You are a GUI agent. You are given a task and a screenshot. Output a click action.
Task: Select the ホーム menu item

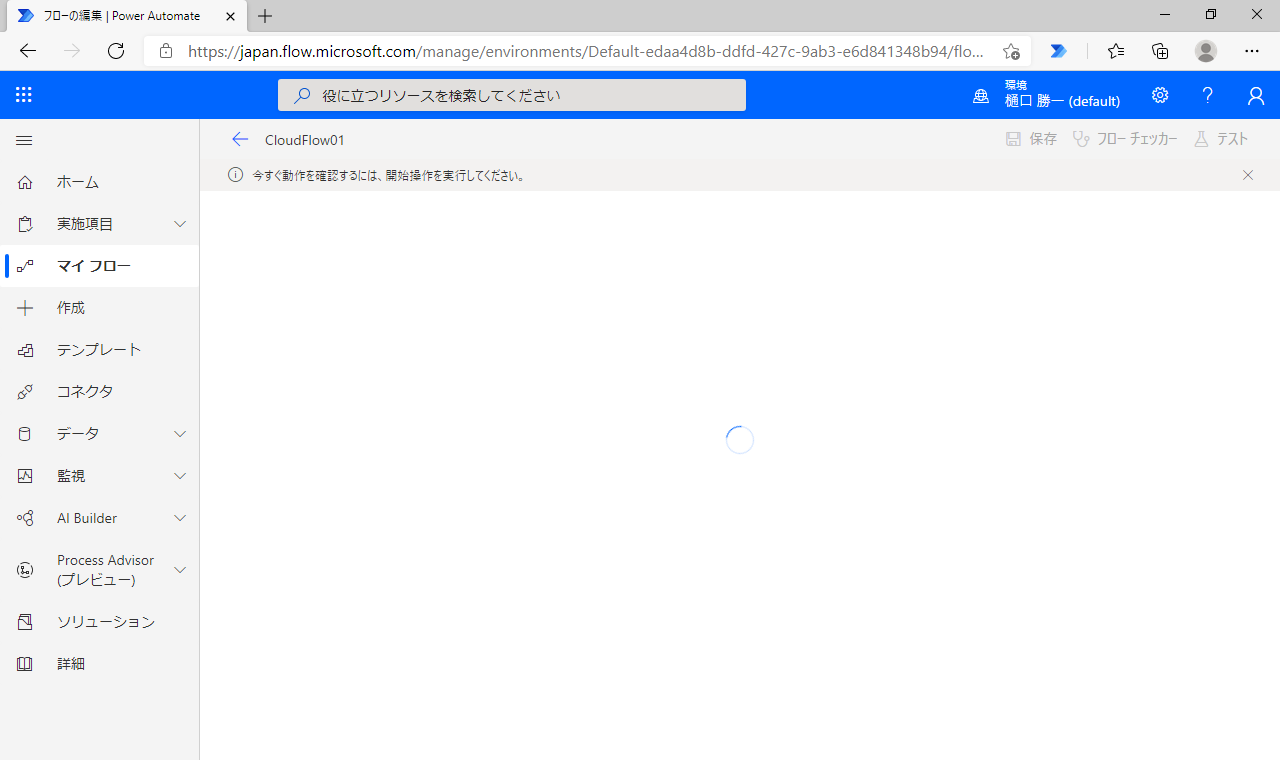tap(100, 182)
